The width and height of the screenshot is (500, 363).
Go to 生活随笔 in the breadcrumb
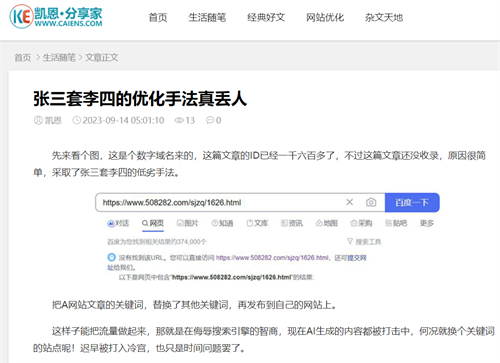pos(59,58)
